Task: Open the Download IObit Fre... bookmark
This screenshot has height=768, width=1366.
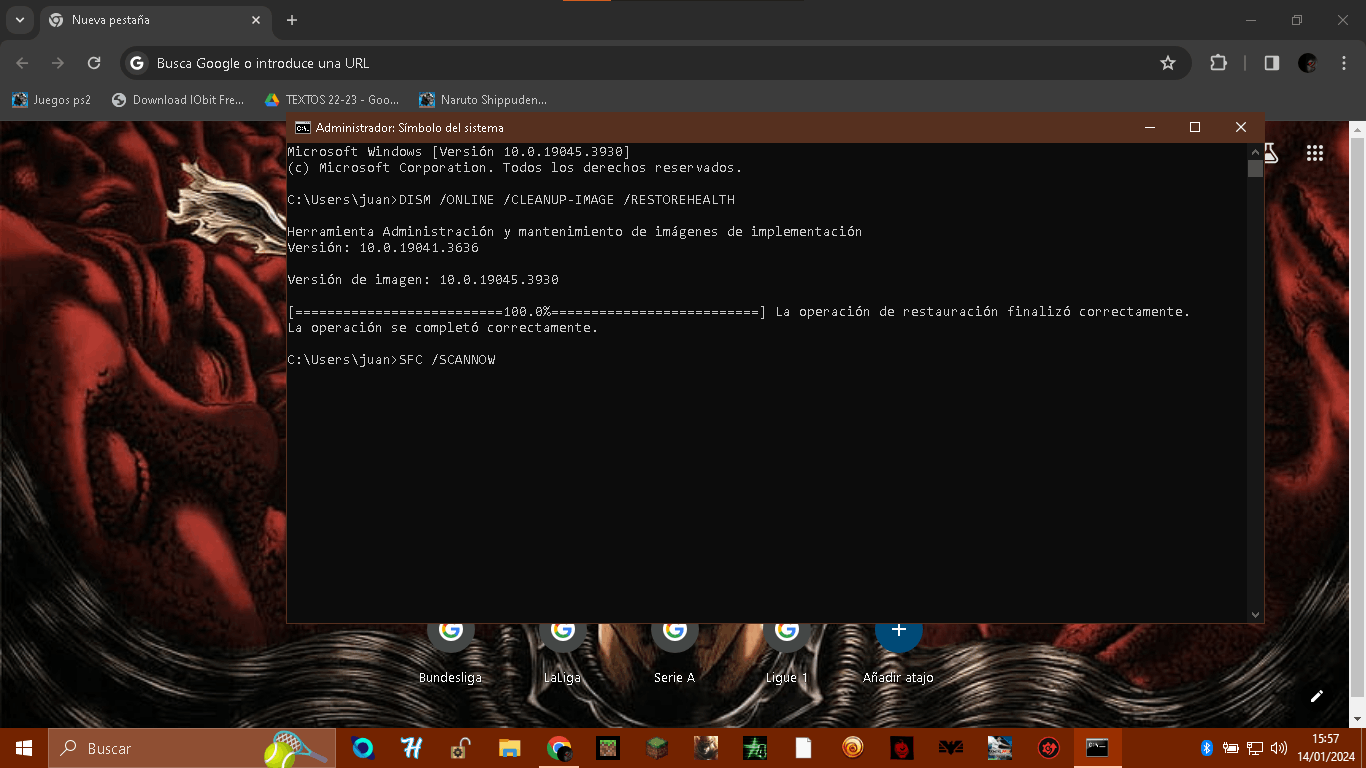Action: click(x=178, y=100)
